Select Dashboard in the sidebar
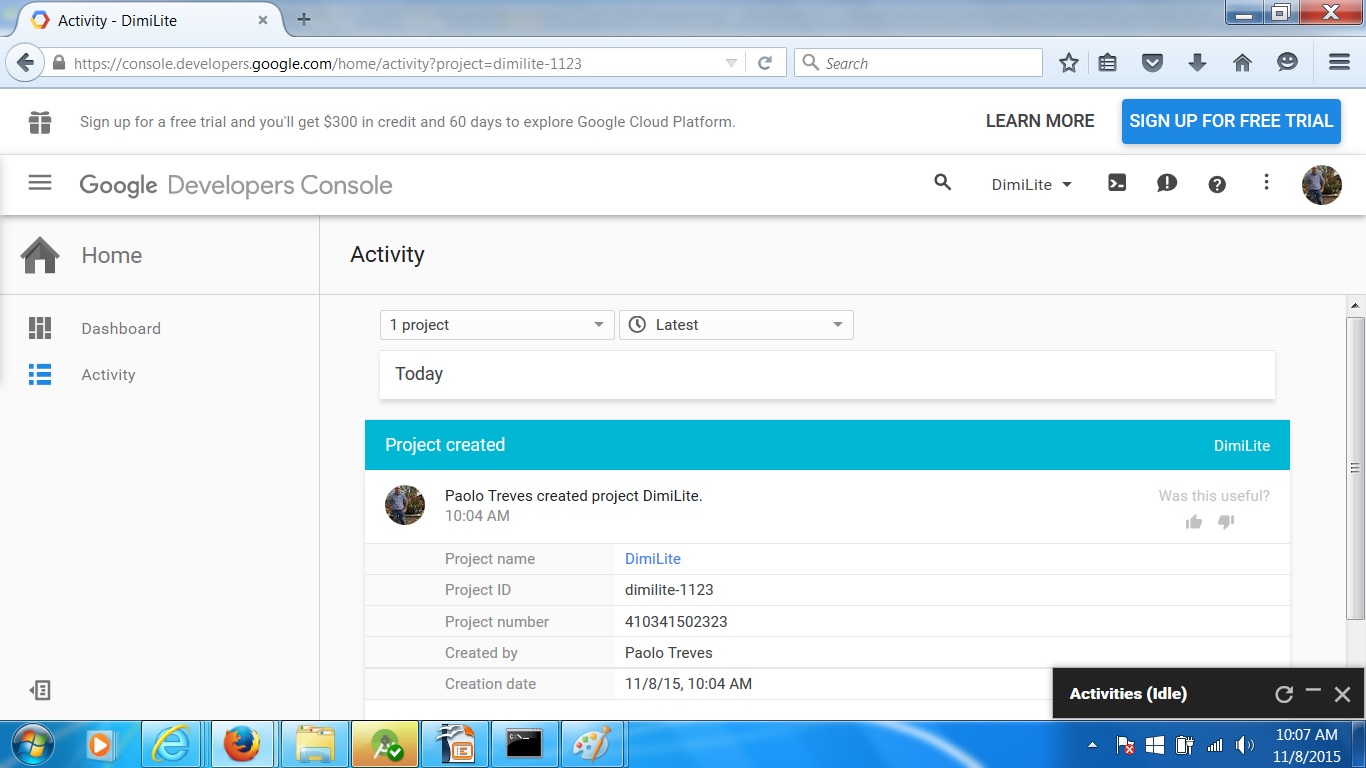1366x768 pixels. pyautogui.click(x=121, y=328)
